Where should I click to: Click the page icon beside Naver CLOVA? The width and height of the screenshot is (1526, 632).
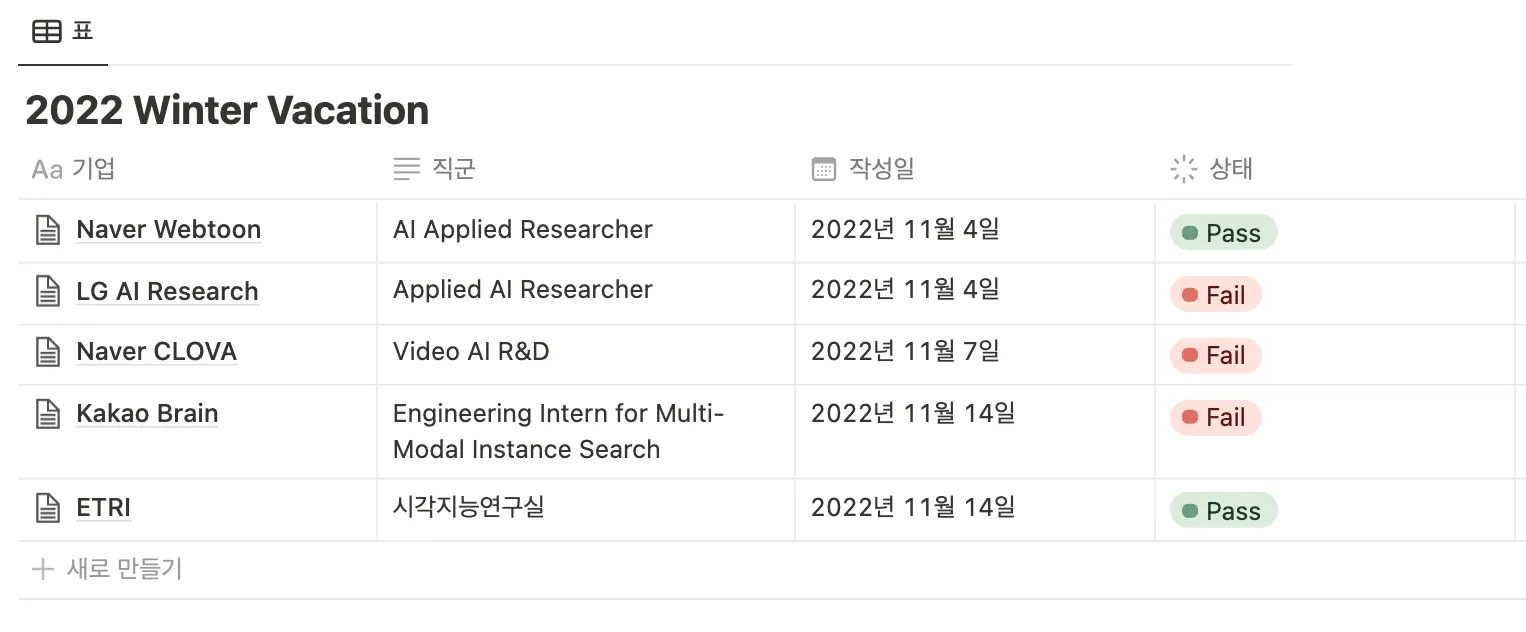pos(47,352)
